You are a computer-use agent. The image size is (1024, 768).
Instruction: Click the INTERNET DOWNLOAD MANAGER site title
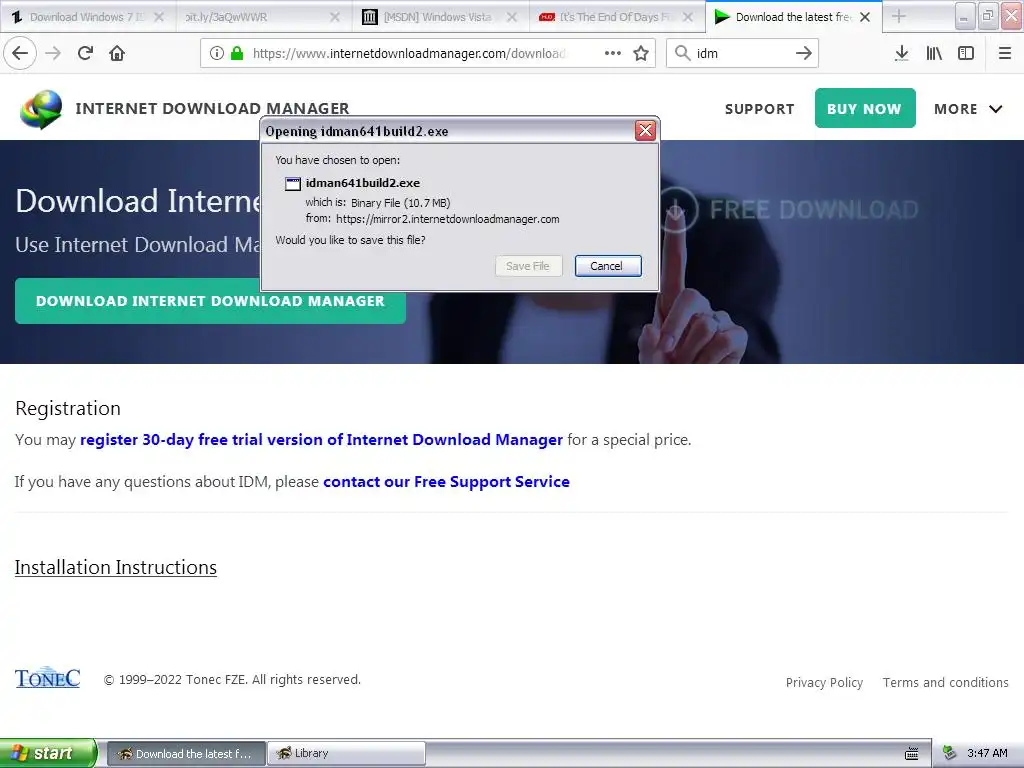[212, 108]
